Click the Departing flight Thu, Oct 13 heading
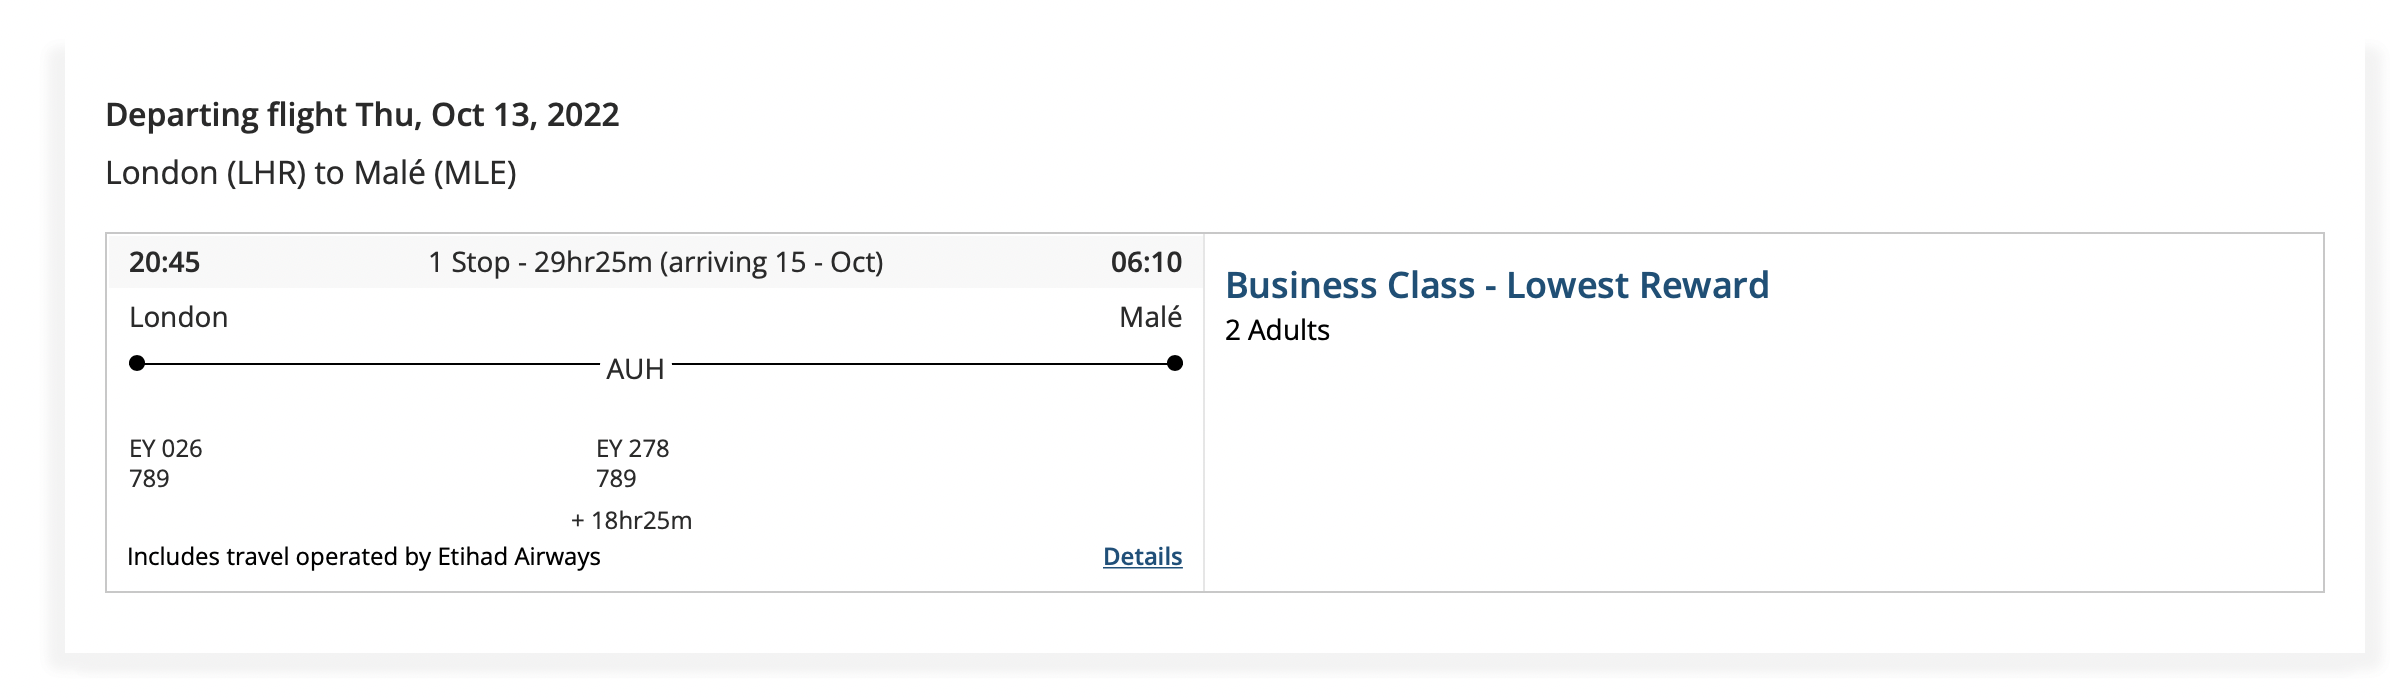The image size is (2390, 698). pyautogui.click(x=362, y=115)
